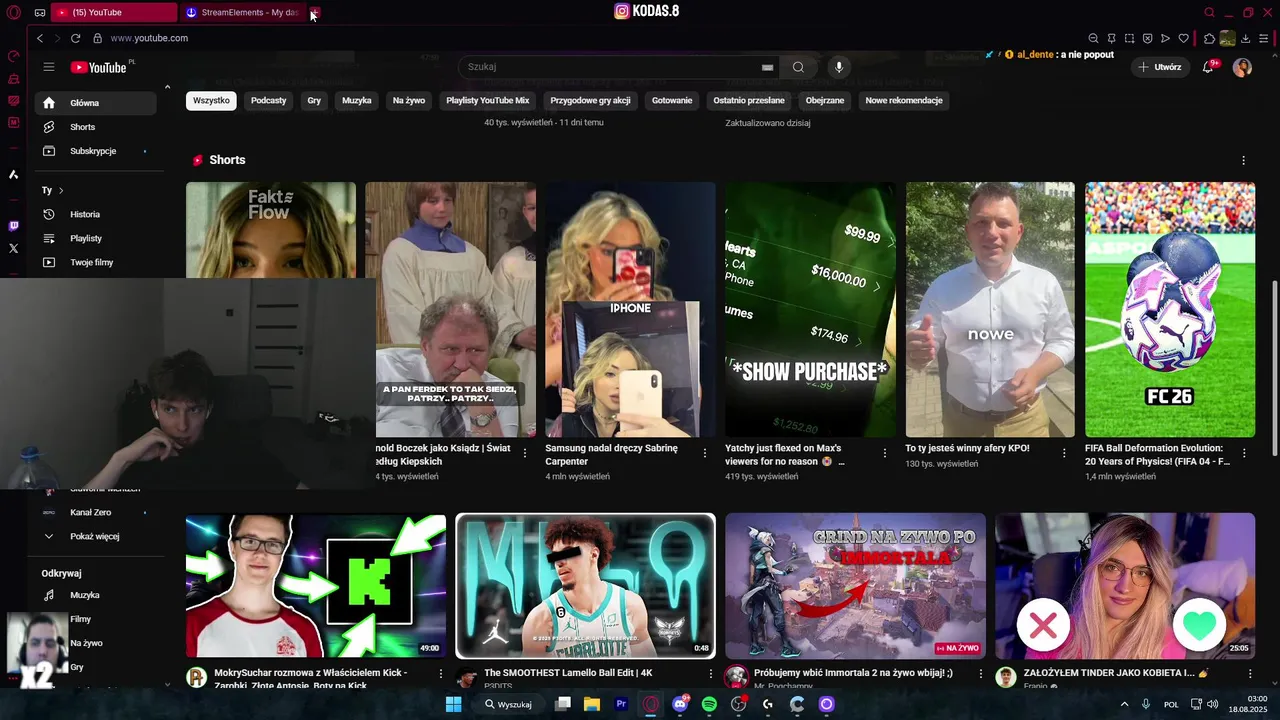Show hidden system tray icons chevron

pos(1124,704)
